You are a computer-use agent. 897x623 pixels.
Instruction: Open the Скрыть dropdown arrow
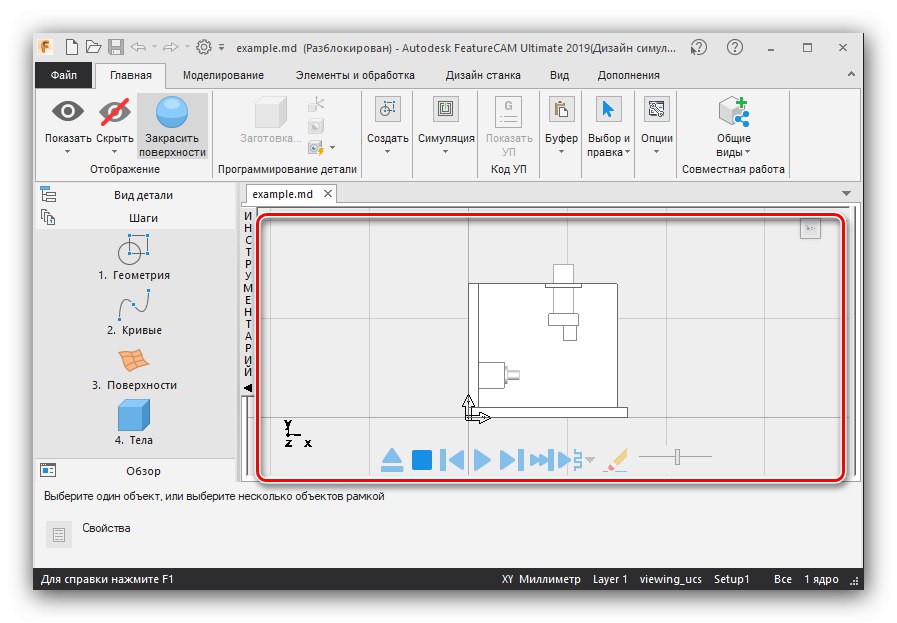coord(114,152)
